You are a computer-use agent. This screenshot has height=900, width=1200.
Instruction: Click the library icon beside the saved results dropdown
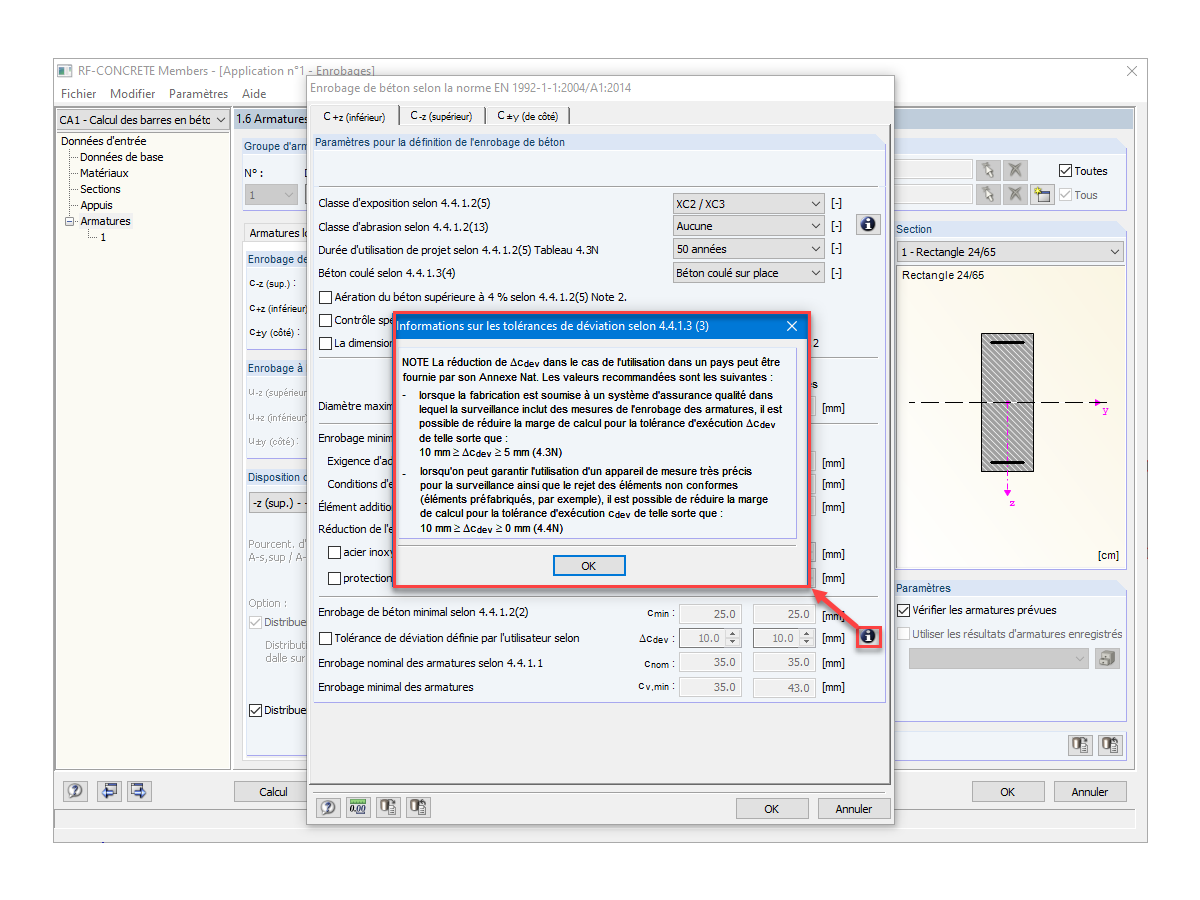(1107, 658)
